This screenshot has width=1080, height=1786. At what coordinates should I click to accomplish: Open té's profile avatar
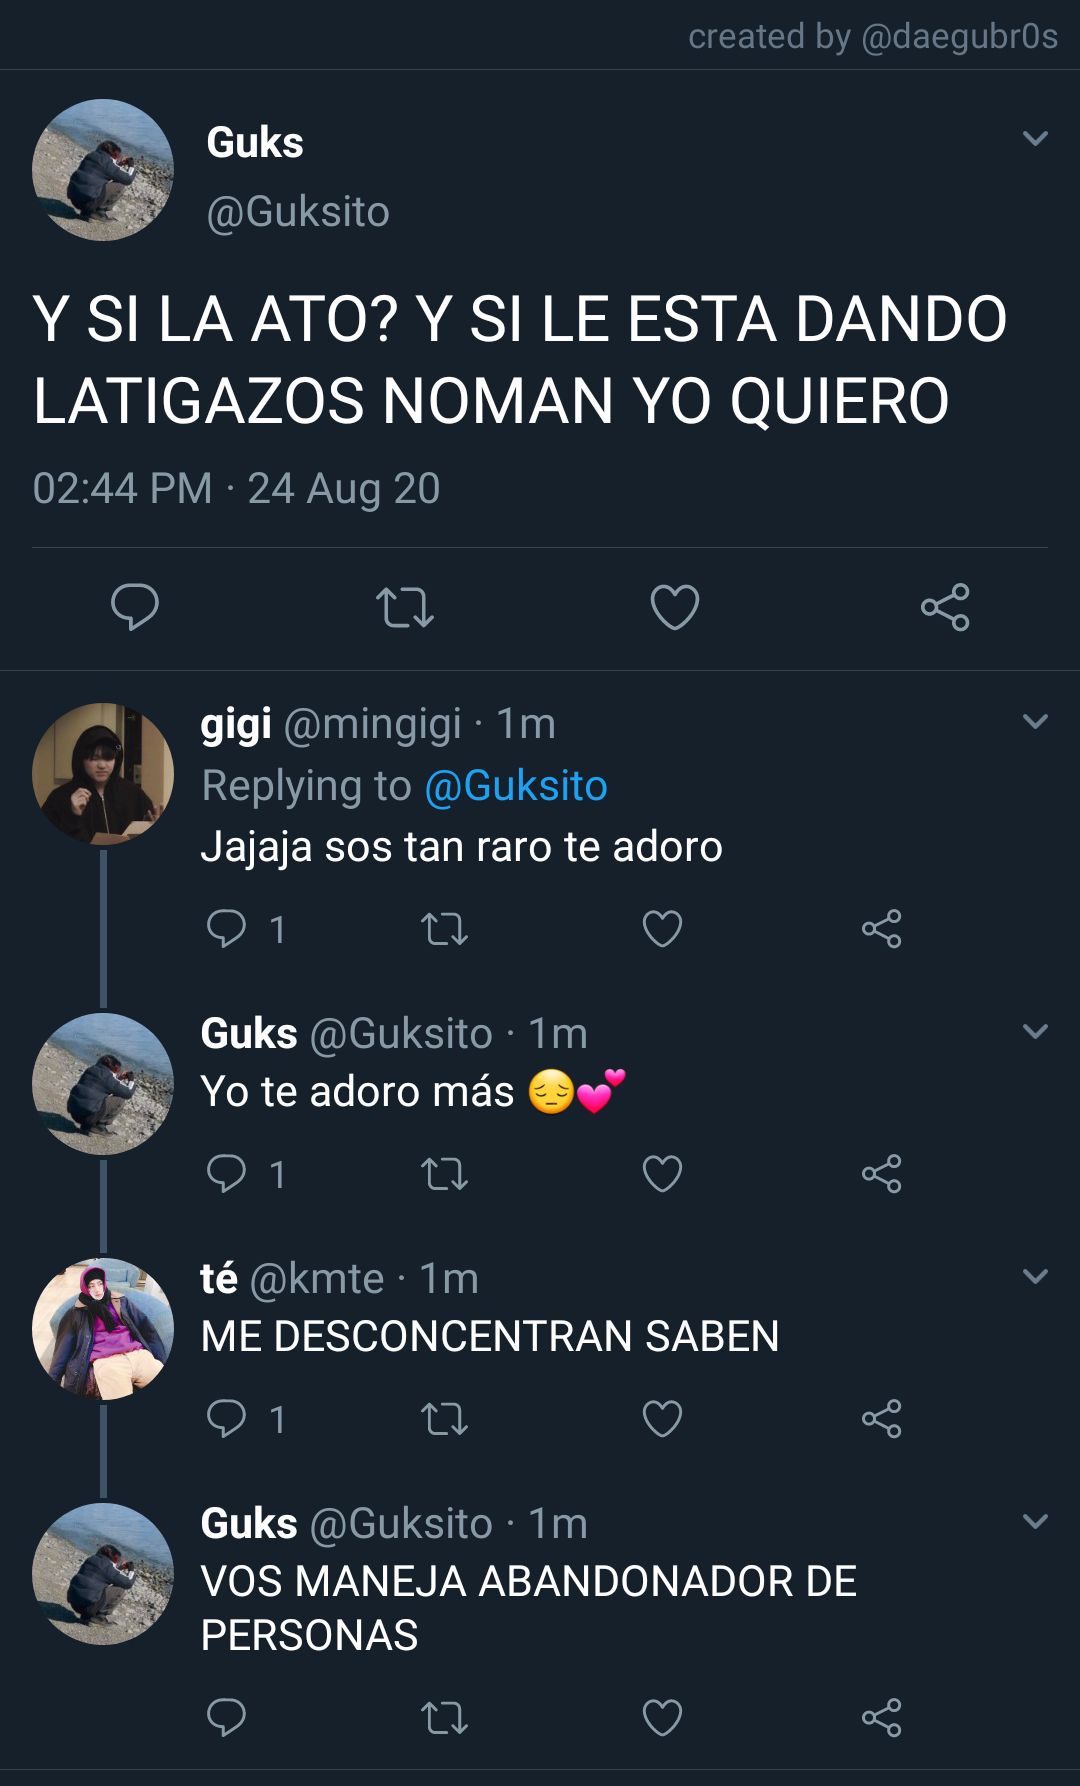tap(103, 1329)
